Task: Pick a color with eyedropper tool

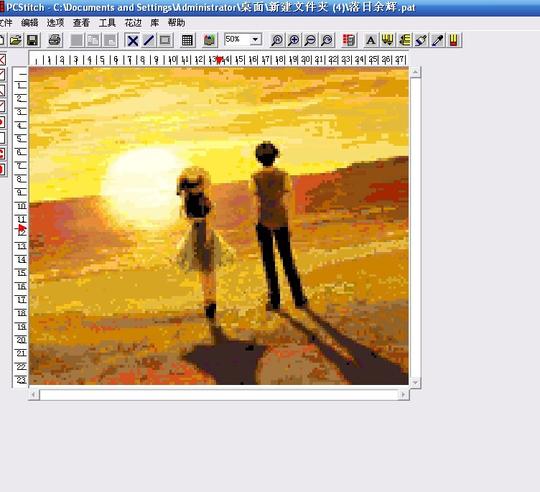Action: click(437, 40)
